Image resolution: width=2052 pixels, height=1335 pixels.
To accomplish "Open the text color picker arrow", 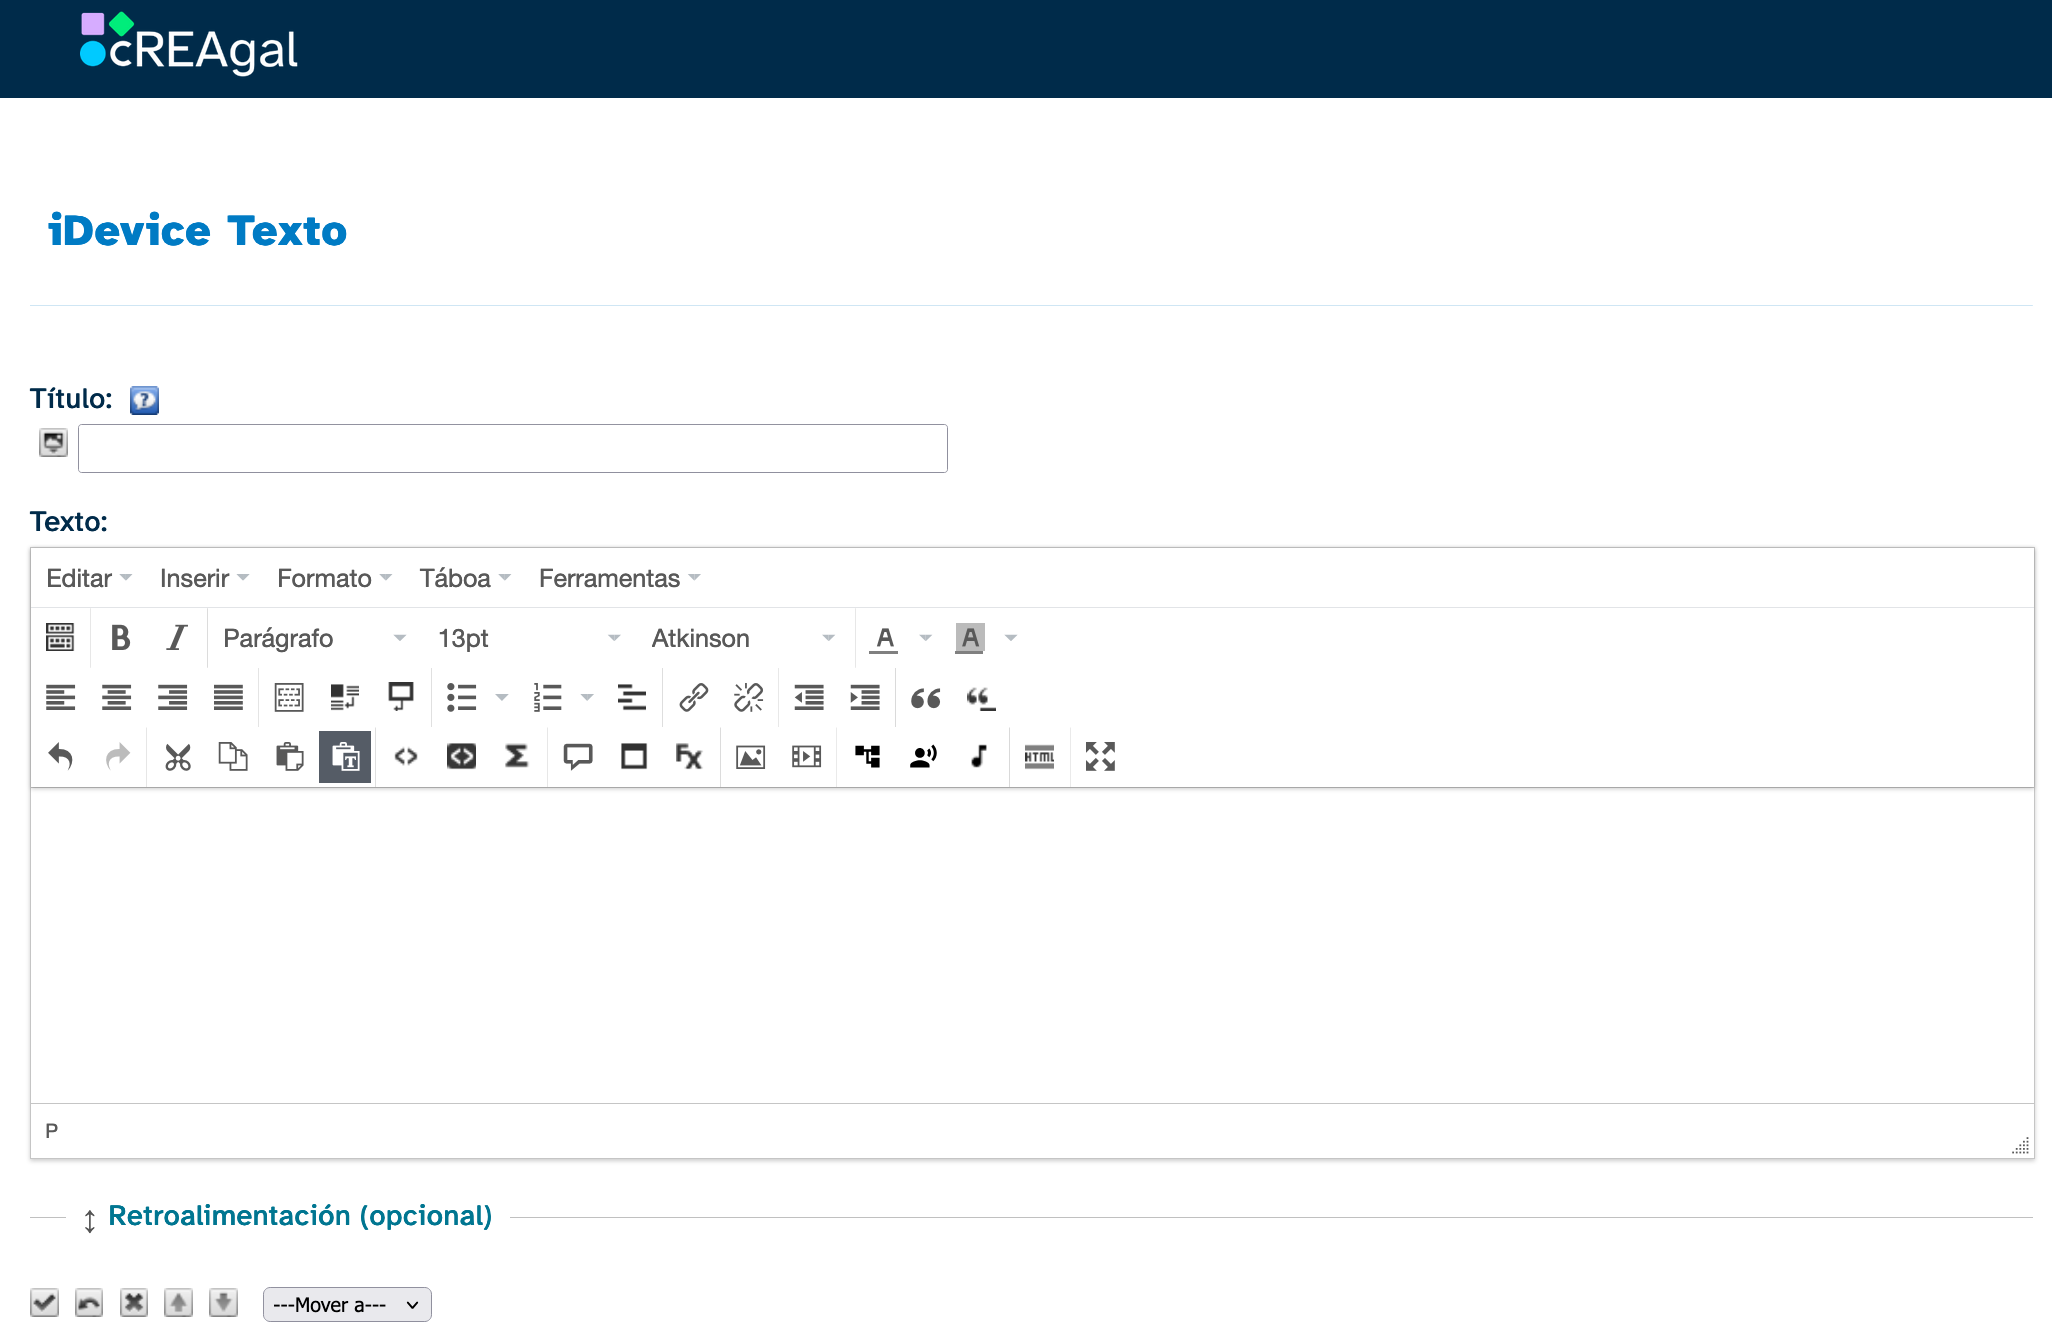I will click(926, 638).
